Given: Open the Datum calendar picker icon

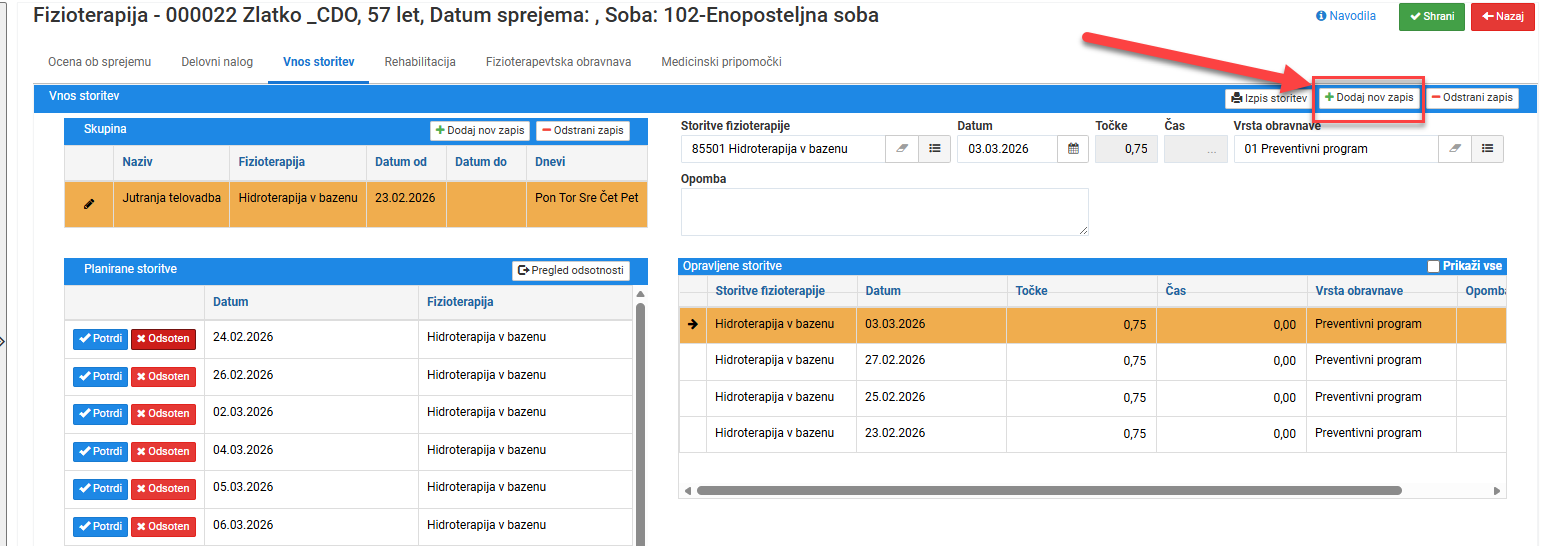Looking at the screenshot, I should pyautogui.click(x=1073, y=148).
